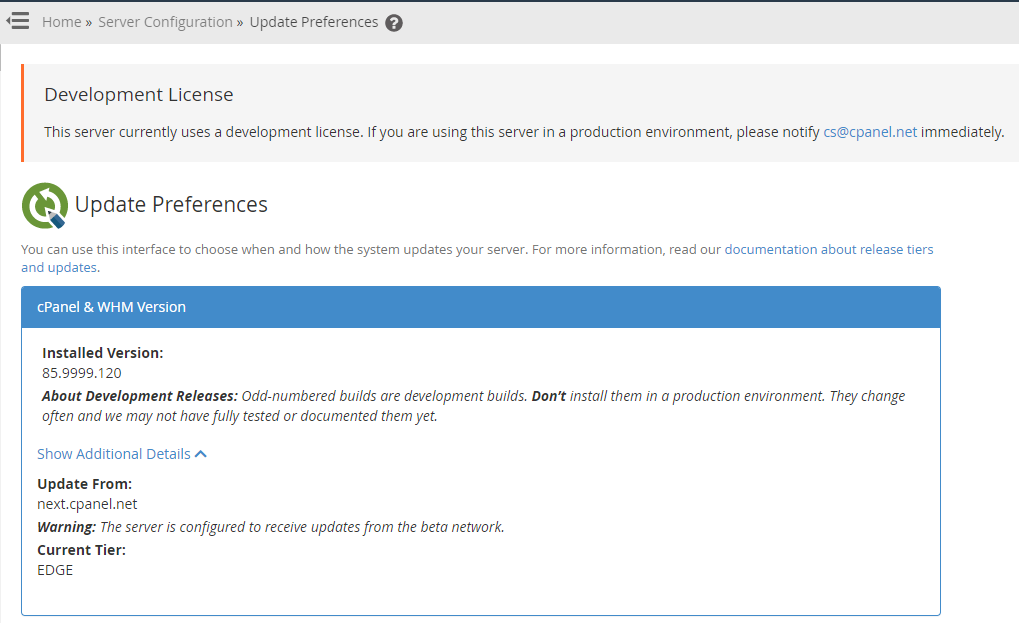Image resolution: width=1019 pixels, height=623 pixels.
Task: Click the Current Tier label
Action: pyautogui.click(x=81, y=550)
